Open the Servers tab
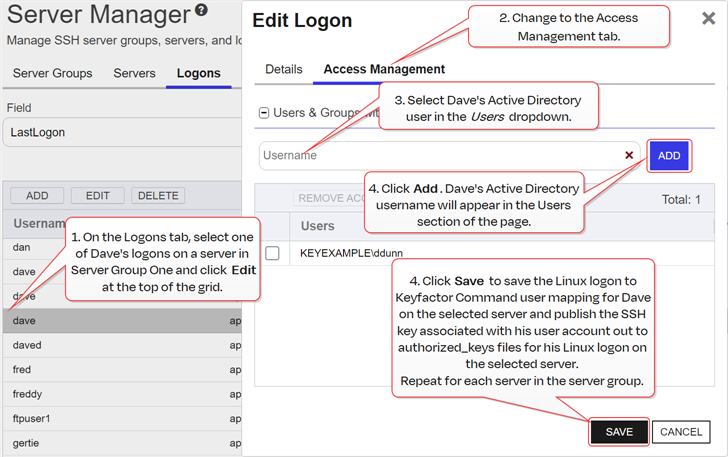The width and height of the screenshot is (728, 457). [134, 73]
